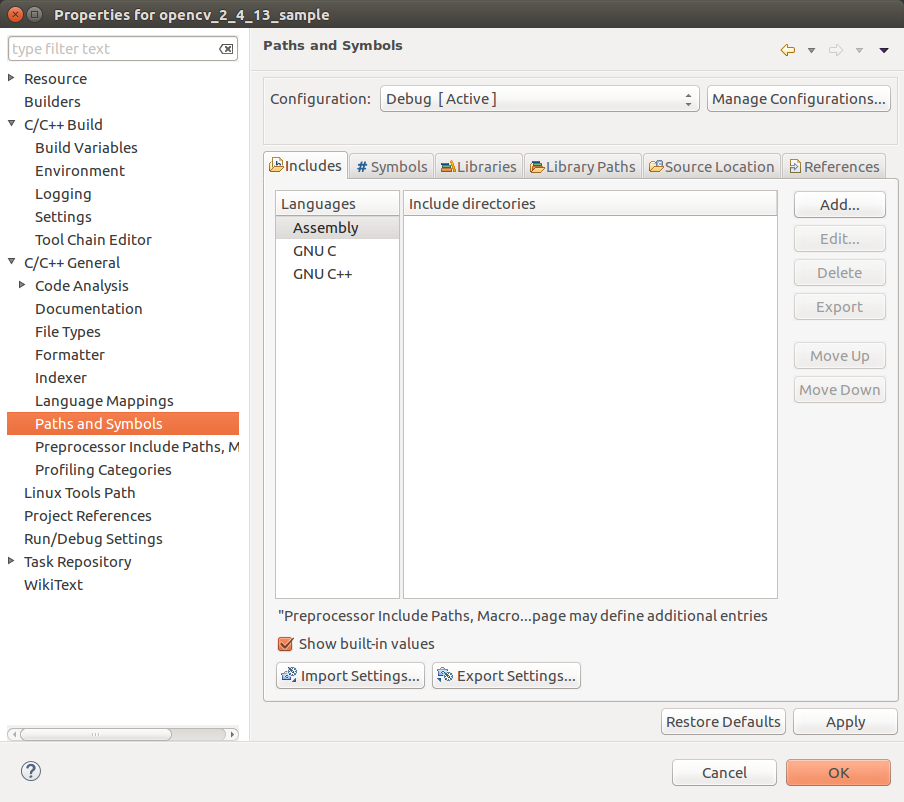
Task: Close the Properties dialog window
Action: click(x=16, y=14)
